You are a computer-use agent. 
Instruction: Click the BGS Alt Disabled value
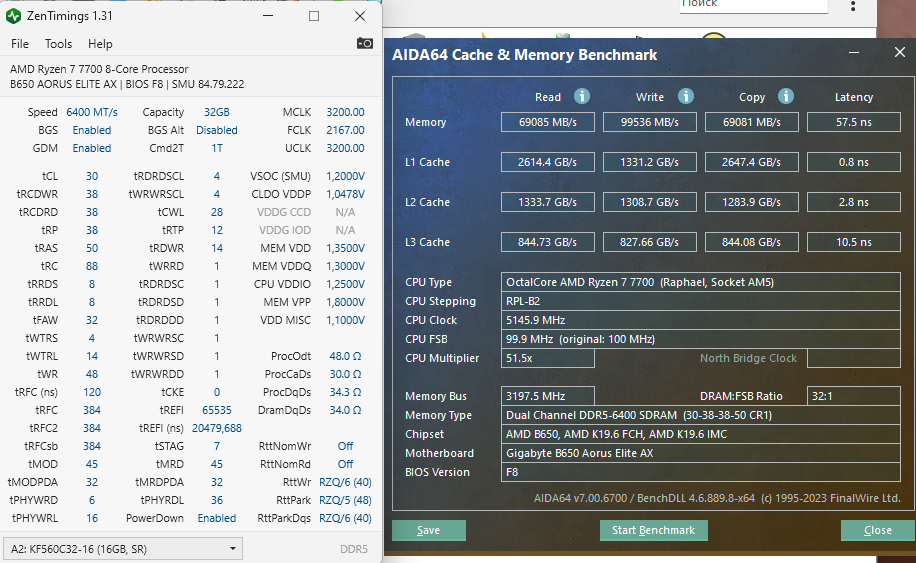[x=217, y=130]
